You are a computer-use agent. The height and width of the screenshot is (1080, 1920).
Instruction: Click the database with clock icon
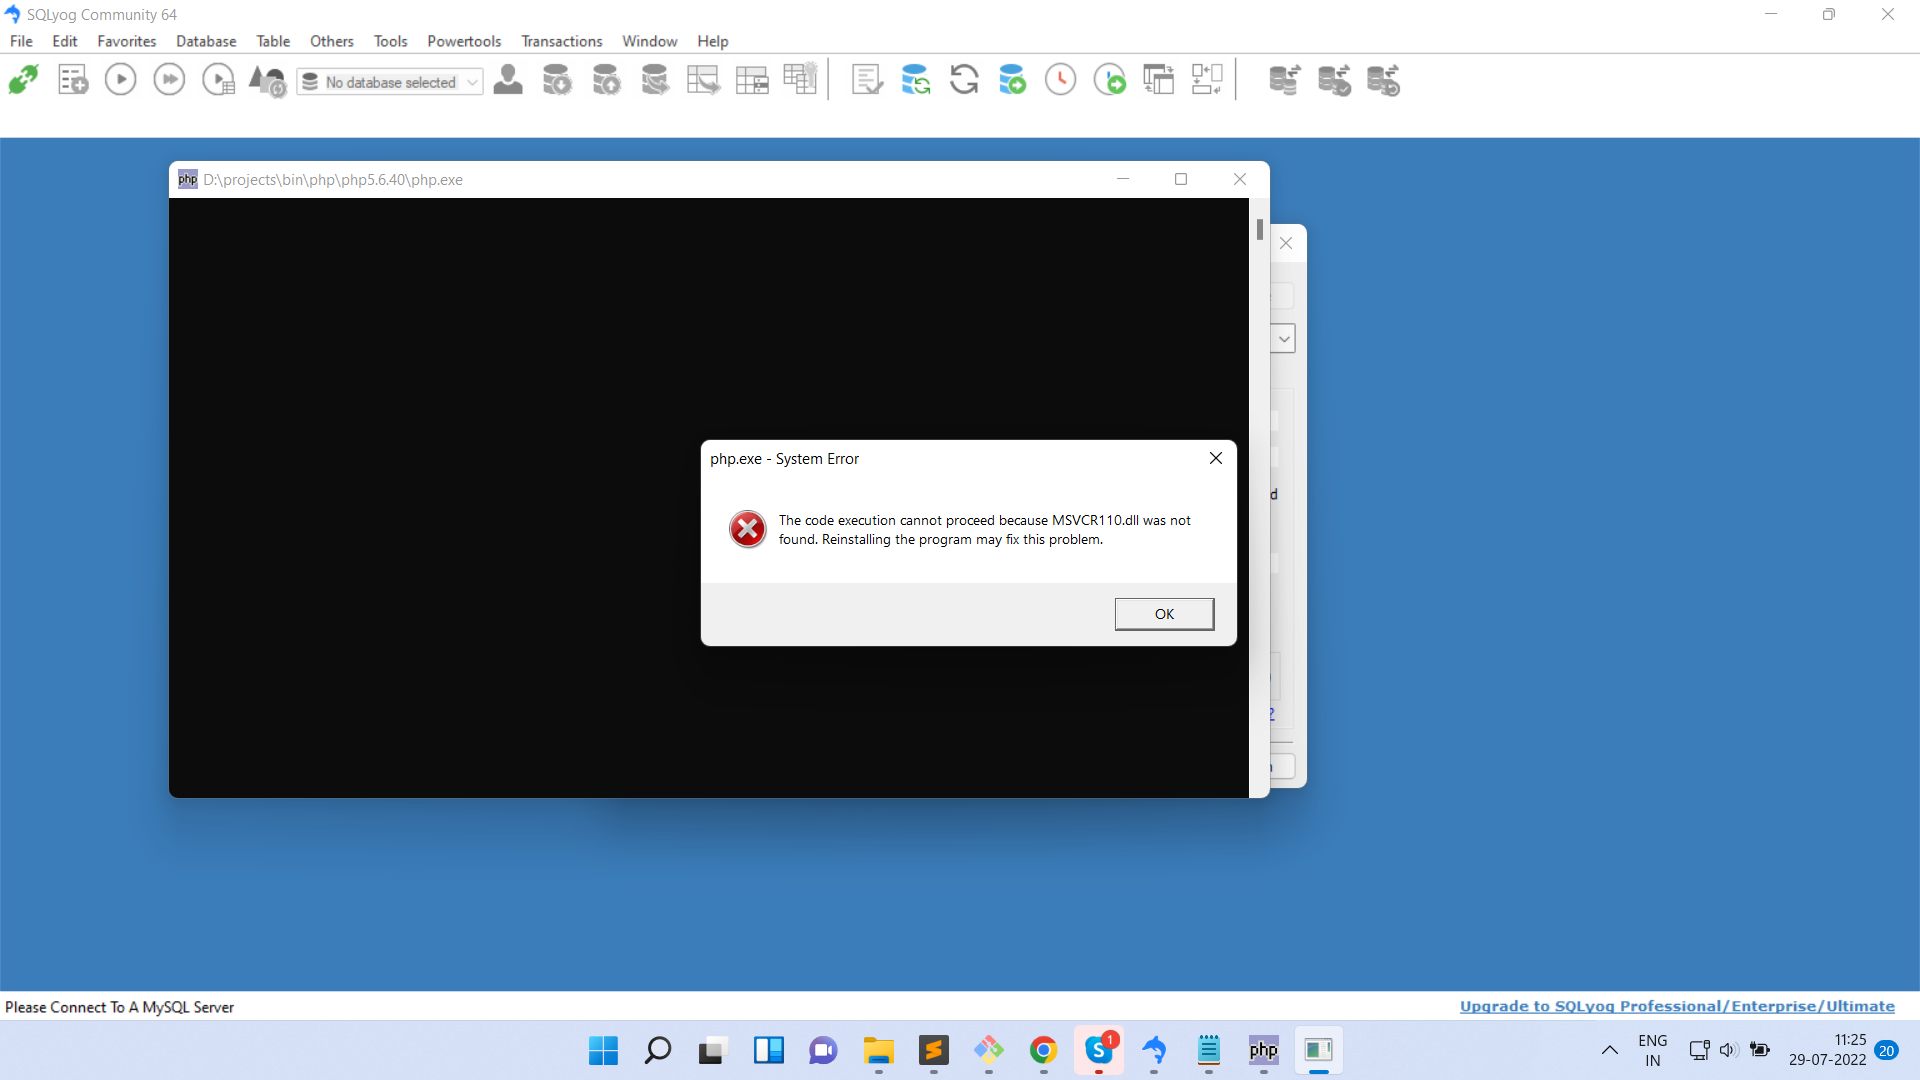[1383, 80]
